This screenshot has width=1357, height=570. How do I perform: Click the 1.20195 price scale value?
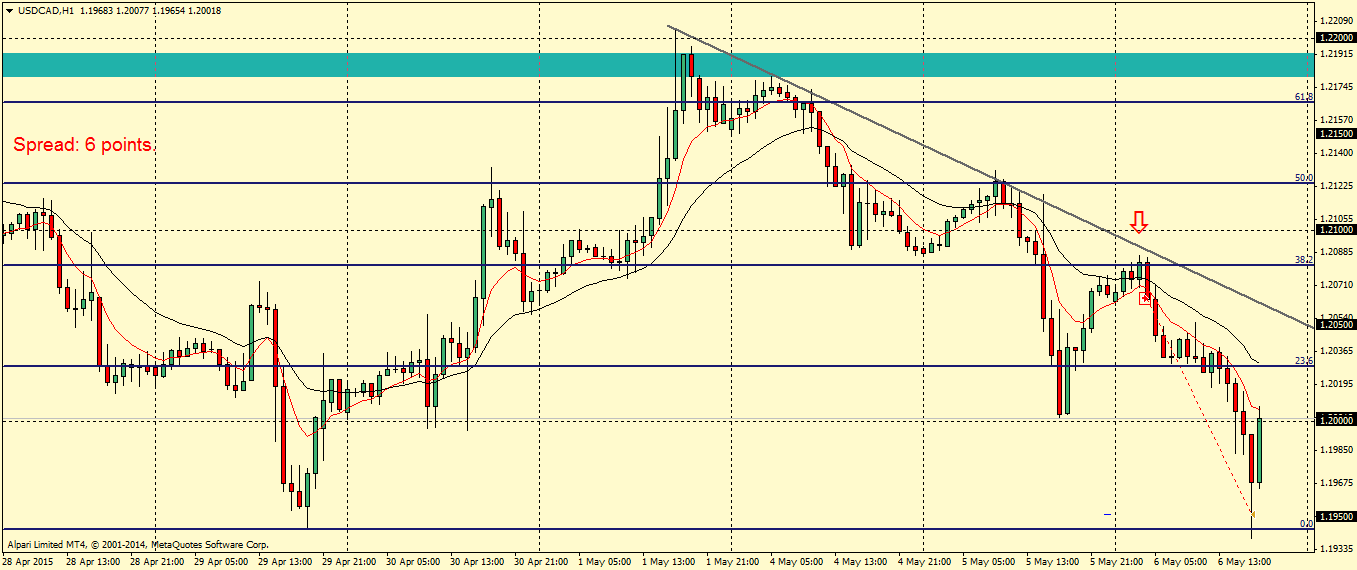tap(1337, 383)
